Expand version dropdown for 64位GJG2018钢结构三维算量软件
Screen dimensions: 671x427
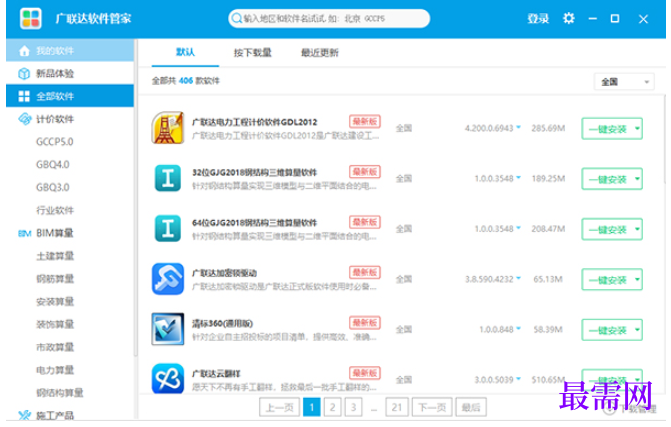pos(519,228)
